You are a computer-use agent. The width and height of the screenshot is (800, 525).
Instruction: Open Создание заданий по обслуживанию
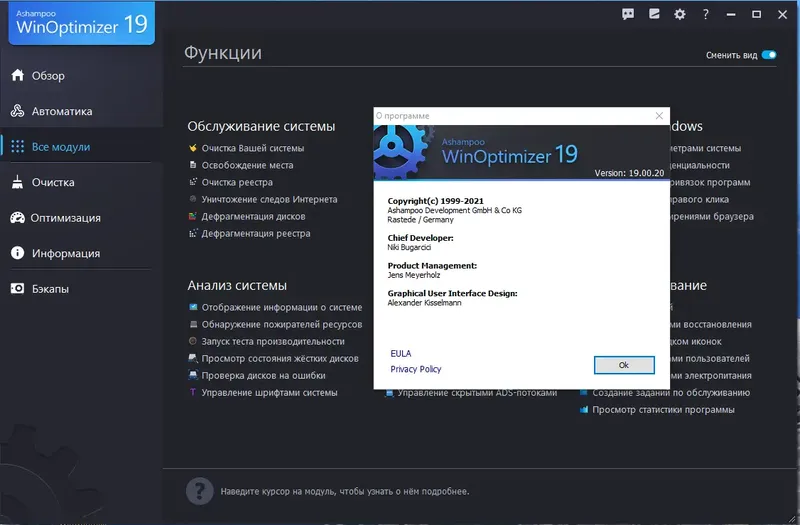coord(671,393)
